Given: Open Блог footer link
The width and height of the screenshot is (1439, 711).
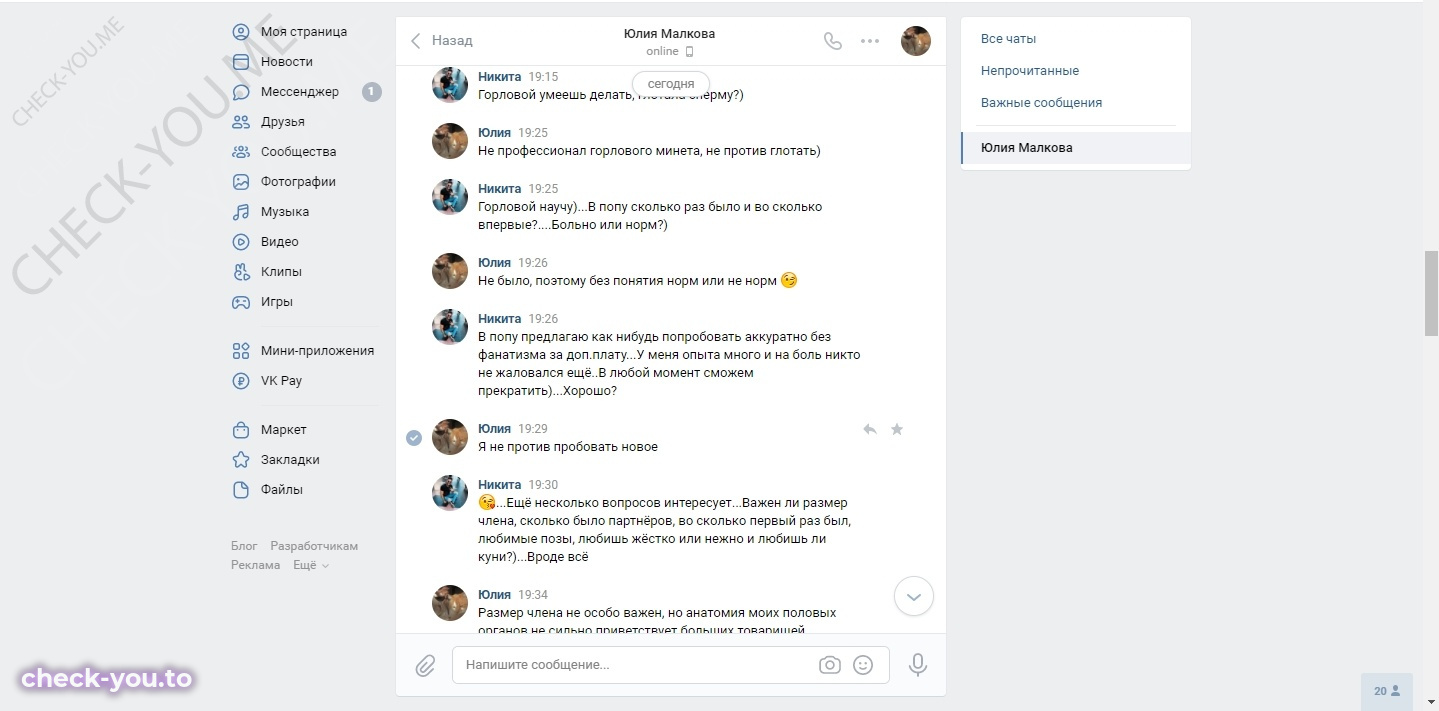Looking at the screenshot, I should 244,546.
